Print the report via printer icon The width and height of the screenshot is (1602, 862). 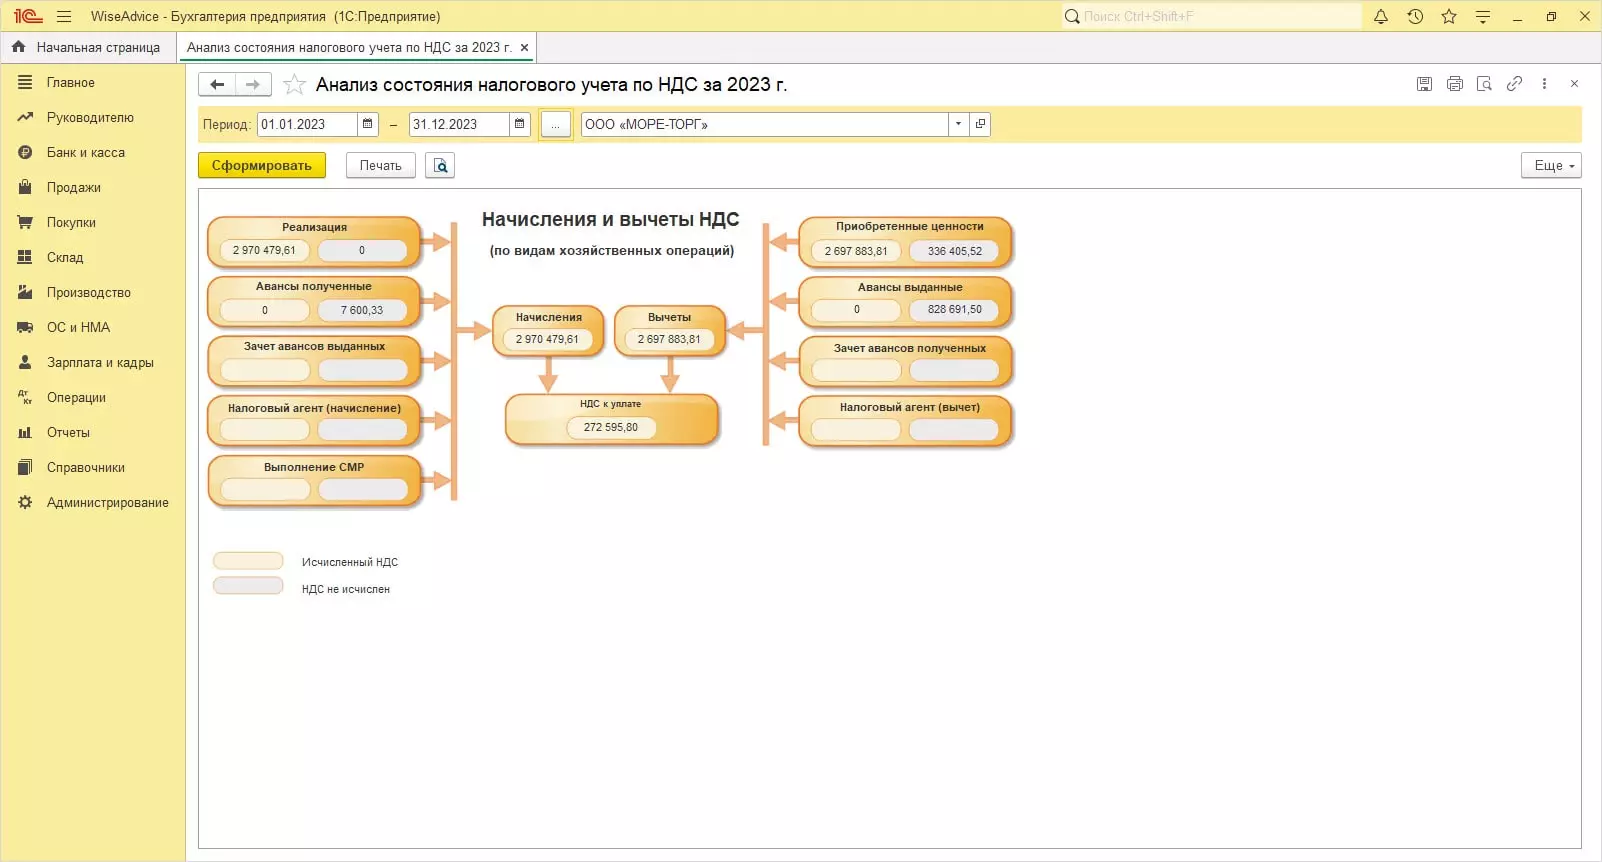(x=1455, y=84)
